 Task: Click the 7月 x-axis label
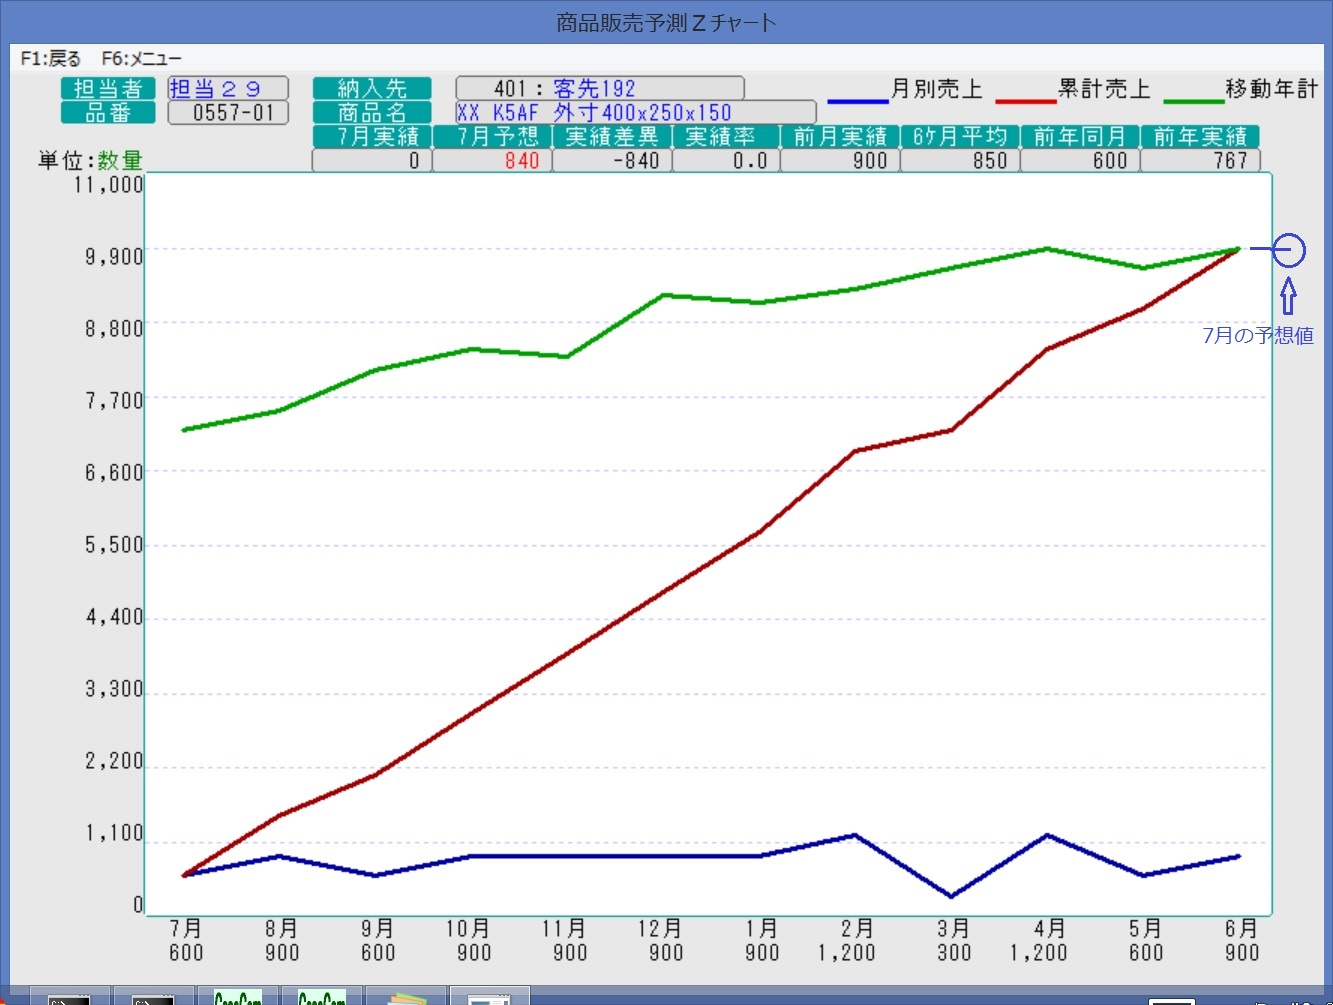(186, 929)
